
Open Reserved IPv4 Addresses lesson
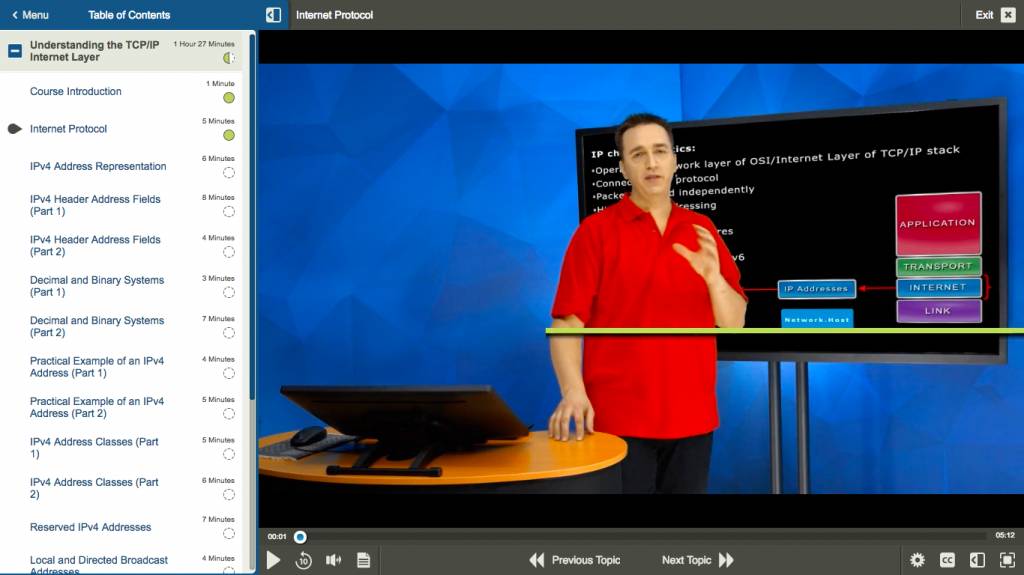pos(91,527)
